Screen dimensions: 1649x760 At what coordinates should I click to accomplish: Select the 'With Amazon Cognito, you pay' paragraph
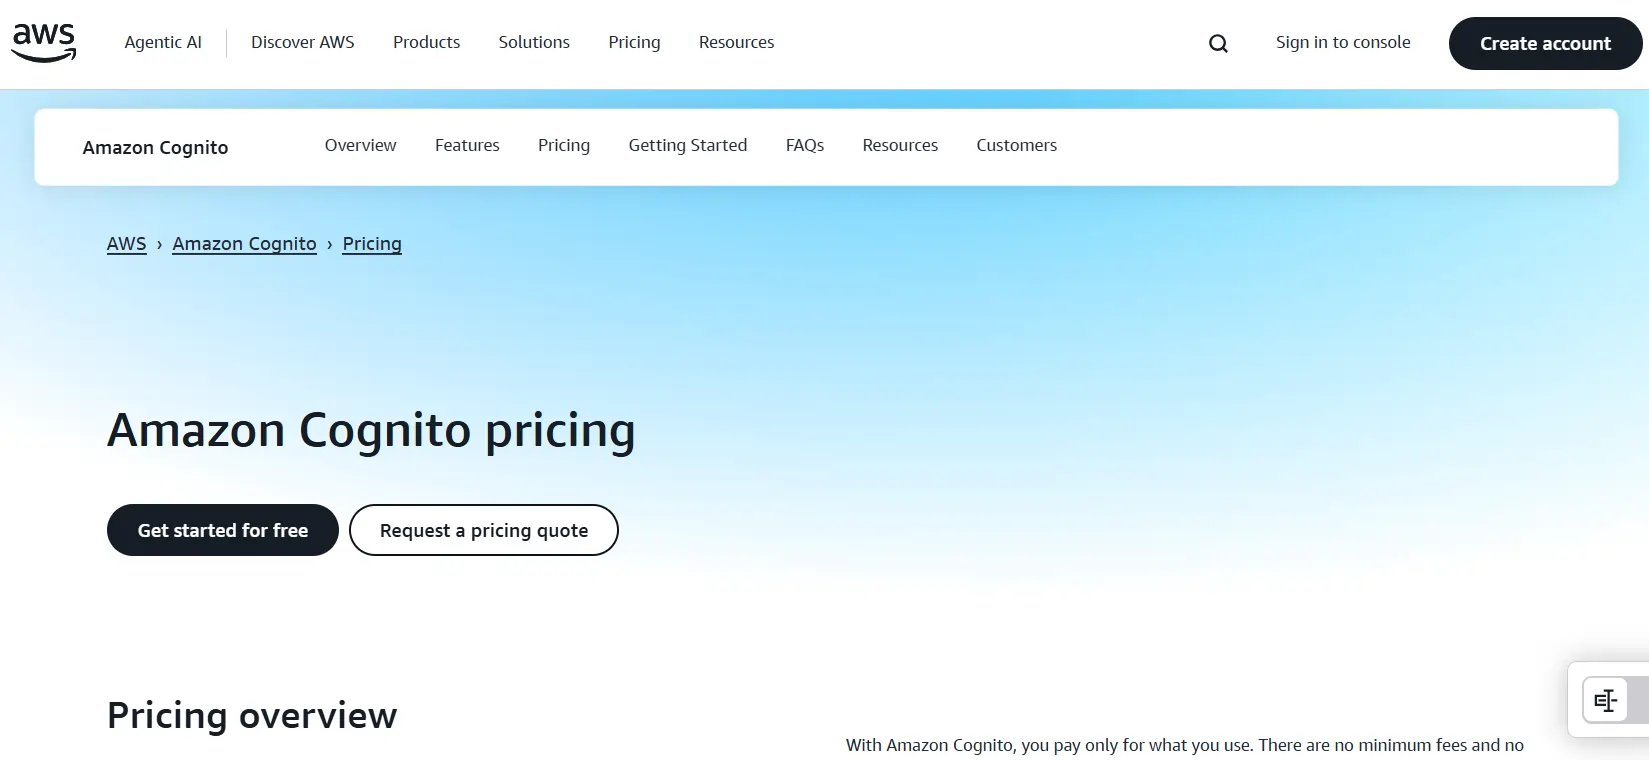(x=1185, y=746)
